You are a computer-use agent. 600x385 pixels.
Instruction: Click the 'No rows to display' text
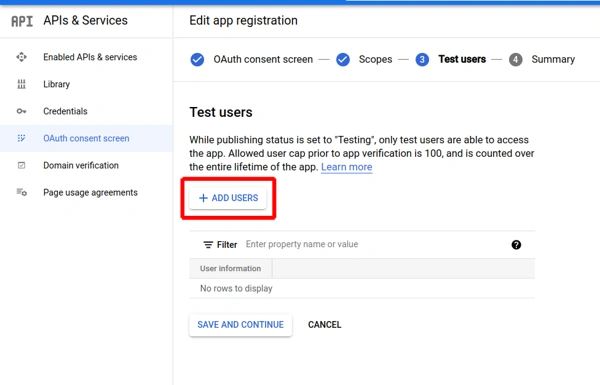coord(236,289)
